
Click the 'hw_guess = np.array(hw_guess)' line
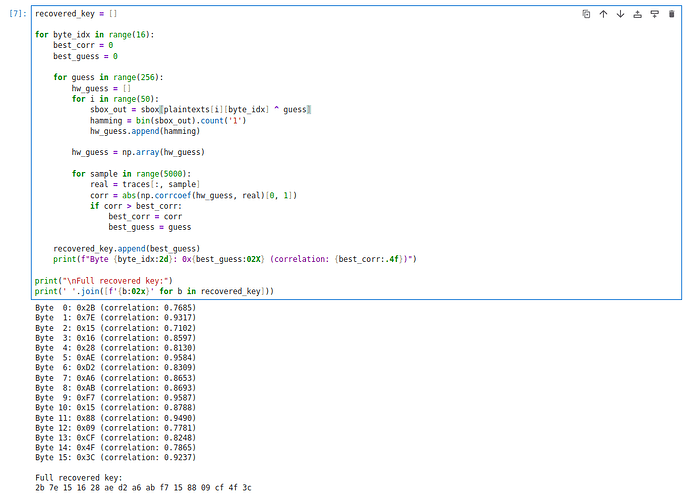coord(138,152)
